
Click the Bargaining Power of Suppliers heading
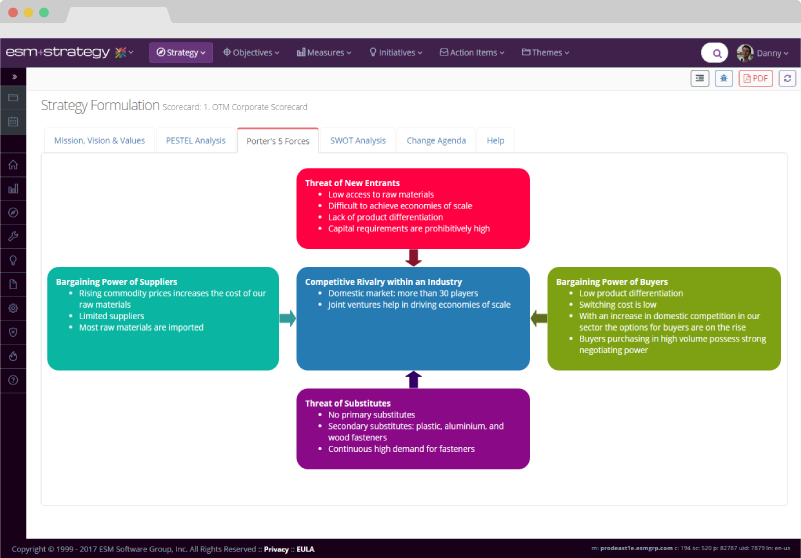coord(116,282)
